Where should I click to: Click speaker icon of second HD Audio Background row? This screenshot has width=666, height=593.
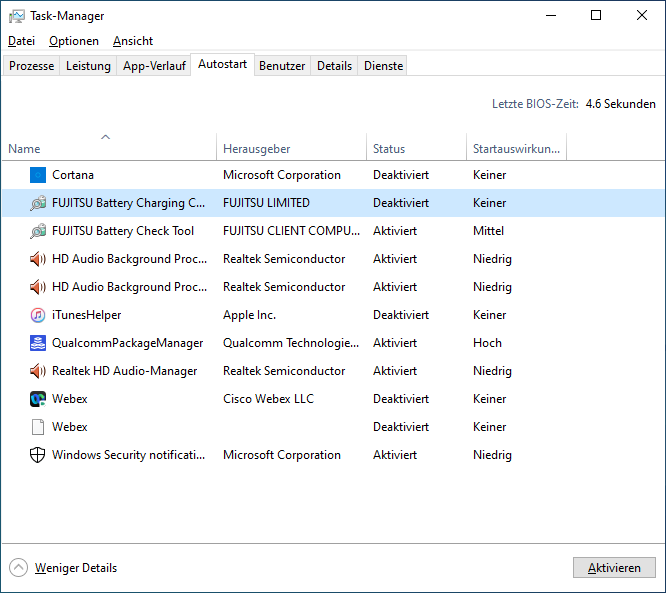coord(38,287)
